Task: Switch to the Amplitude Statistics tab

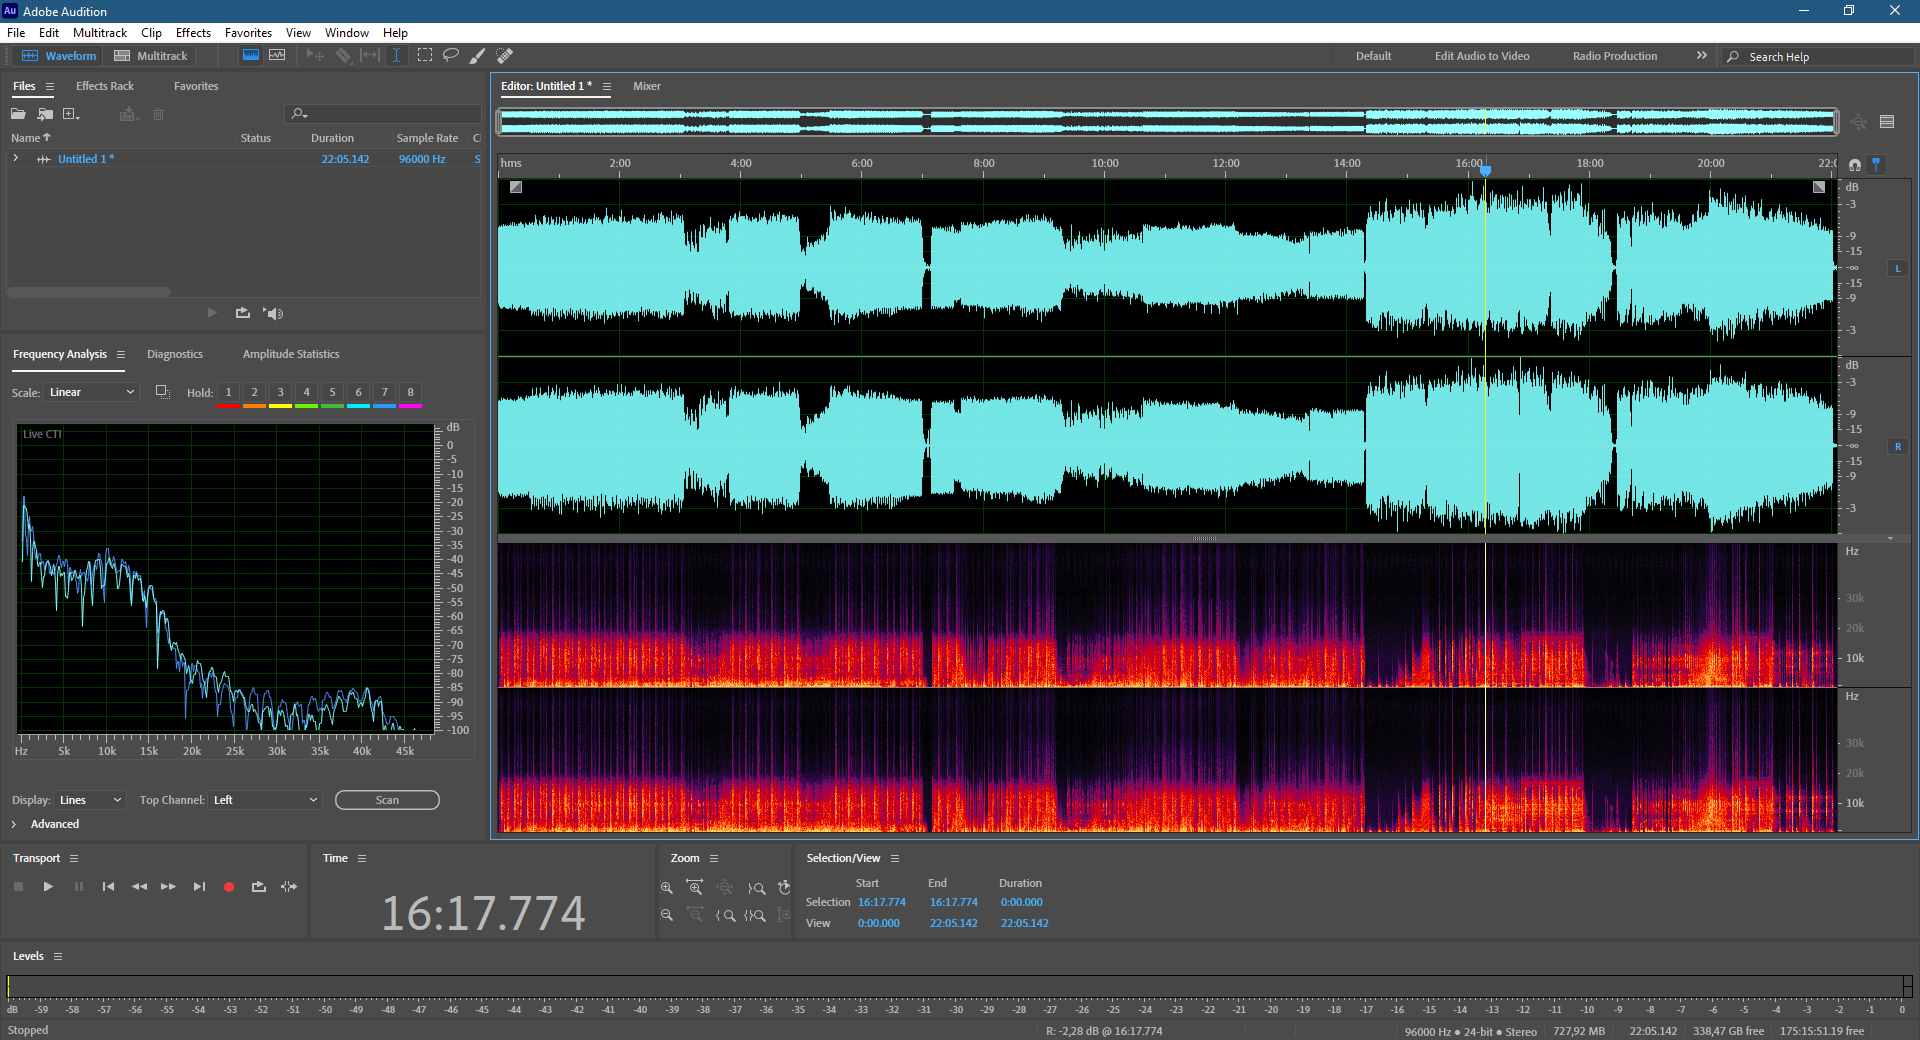Action: 291,354
